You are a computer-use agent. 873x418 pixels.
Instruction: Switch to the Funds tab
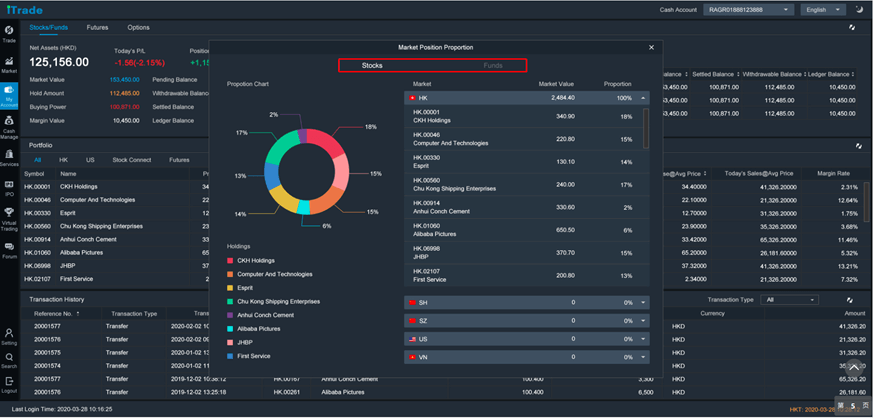point(492,65)
